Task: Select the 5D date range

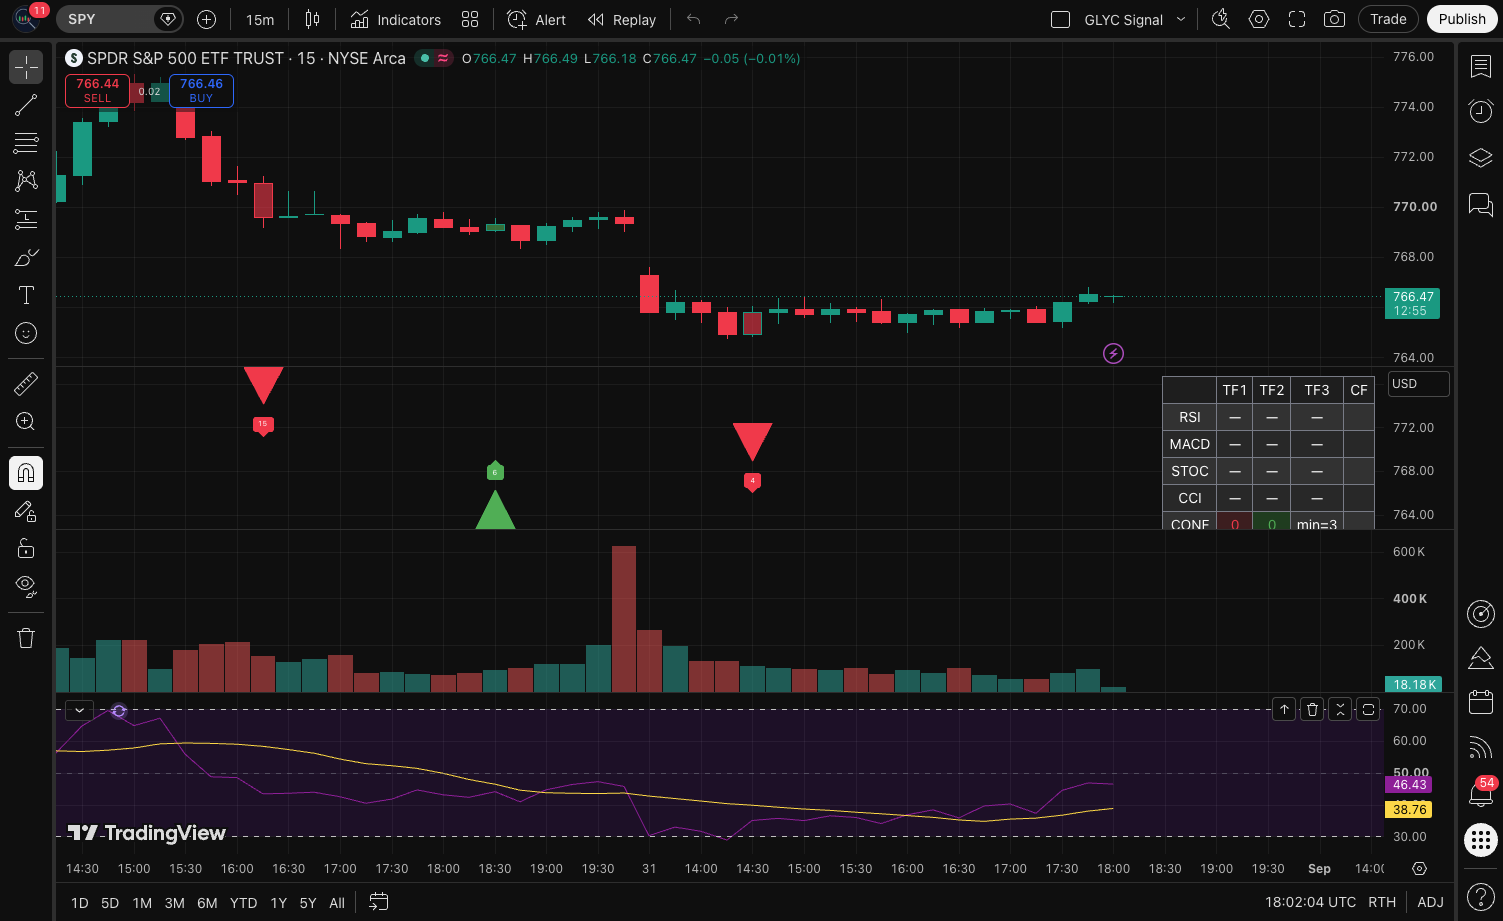Action: point(110,903)
